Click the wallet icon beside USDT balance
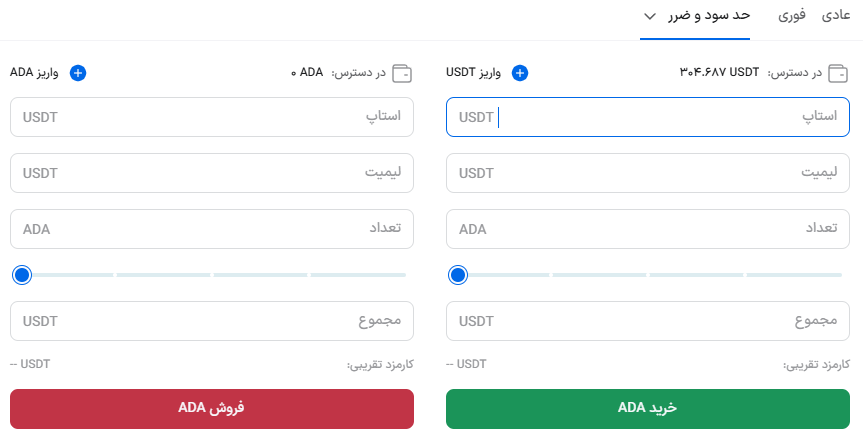863x444 pixels. coord(838,73)
